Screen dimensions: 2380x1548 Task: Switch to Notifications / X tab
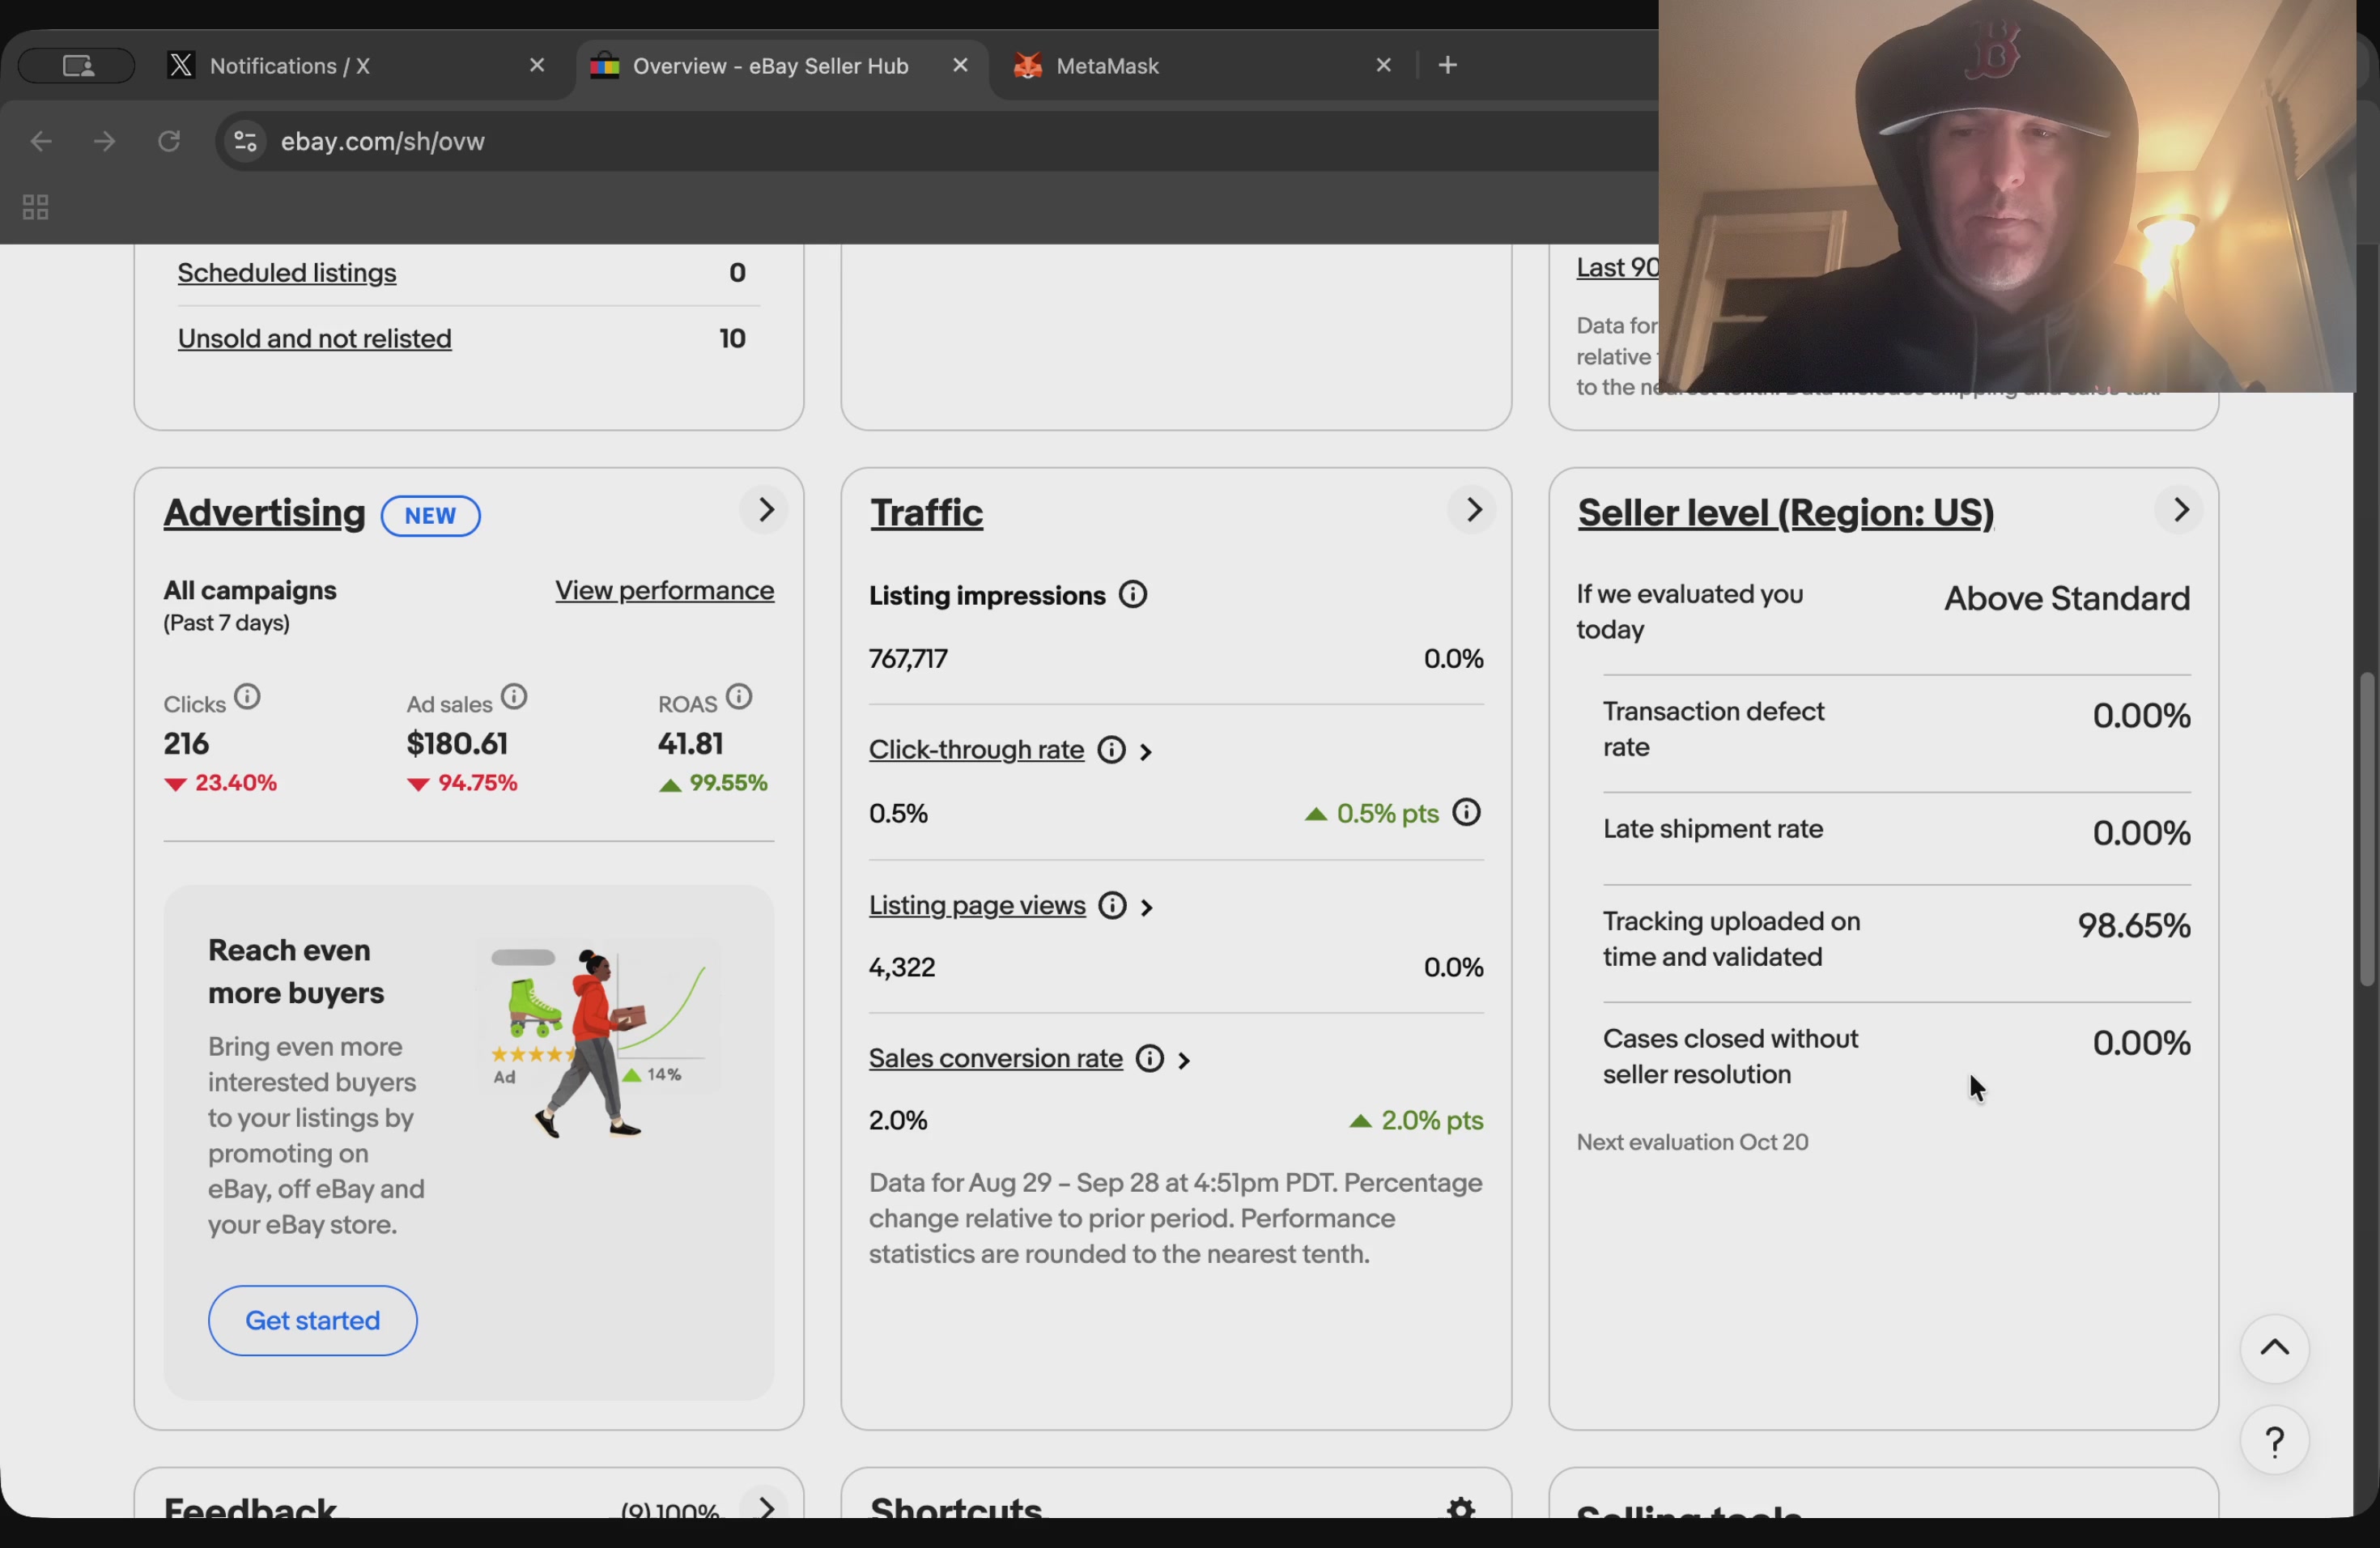click(290, 66)
